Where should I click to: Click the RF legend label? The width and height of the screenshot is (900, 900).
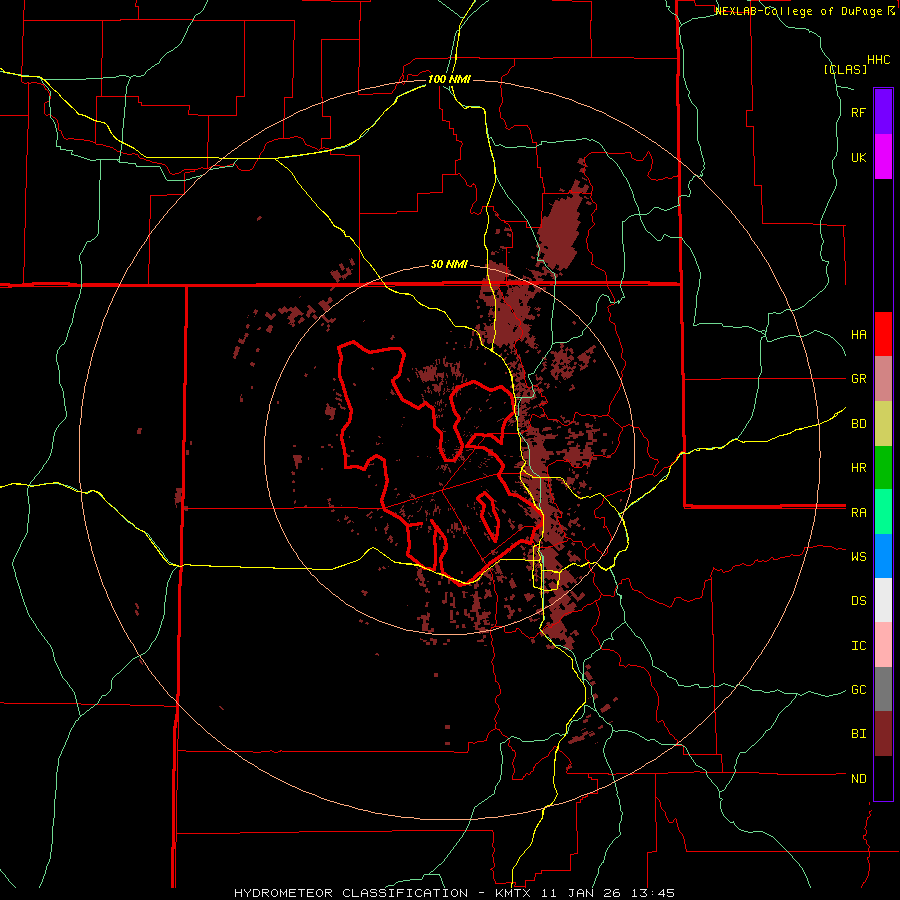pyautogui.click(x=859, y=112)
